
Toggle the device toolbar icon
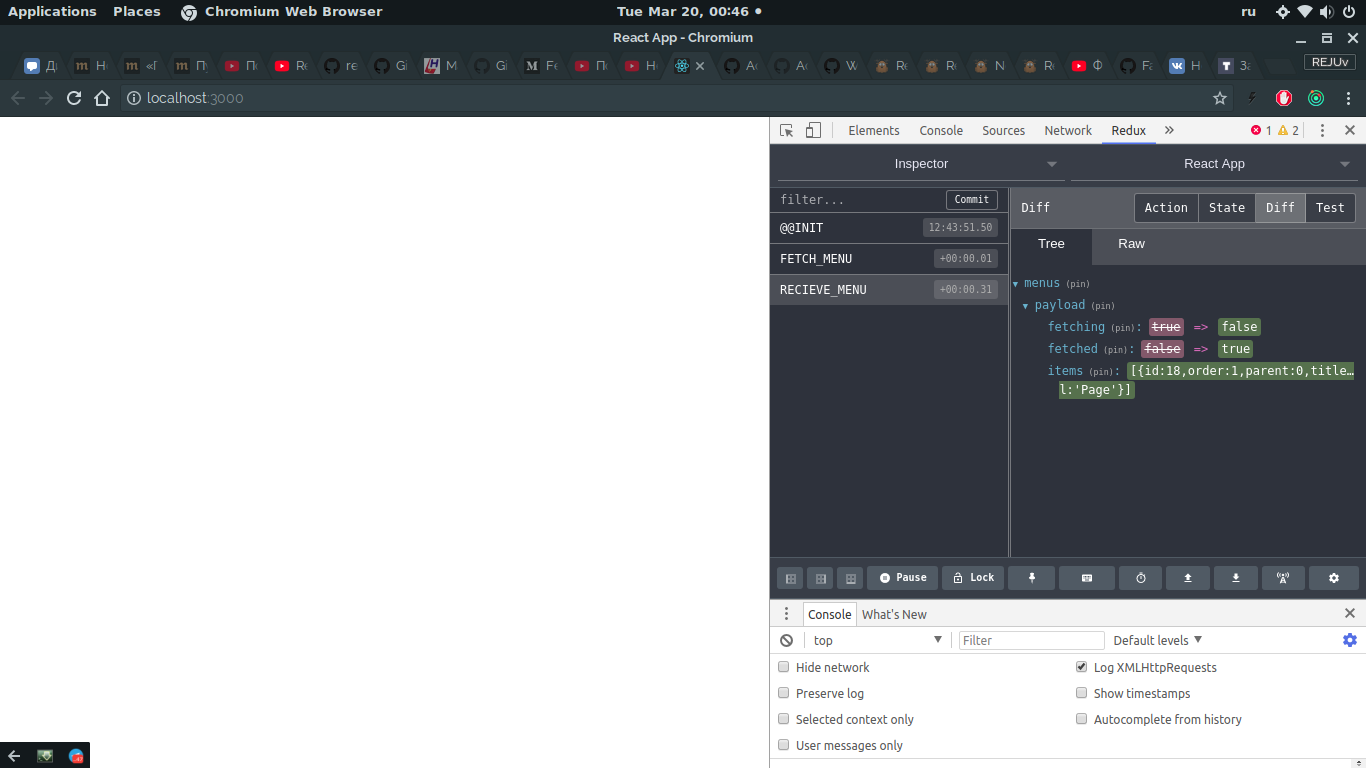(814, 130)
